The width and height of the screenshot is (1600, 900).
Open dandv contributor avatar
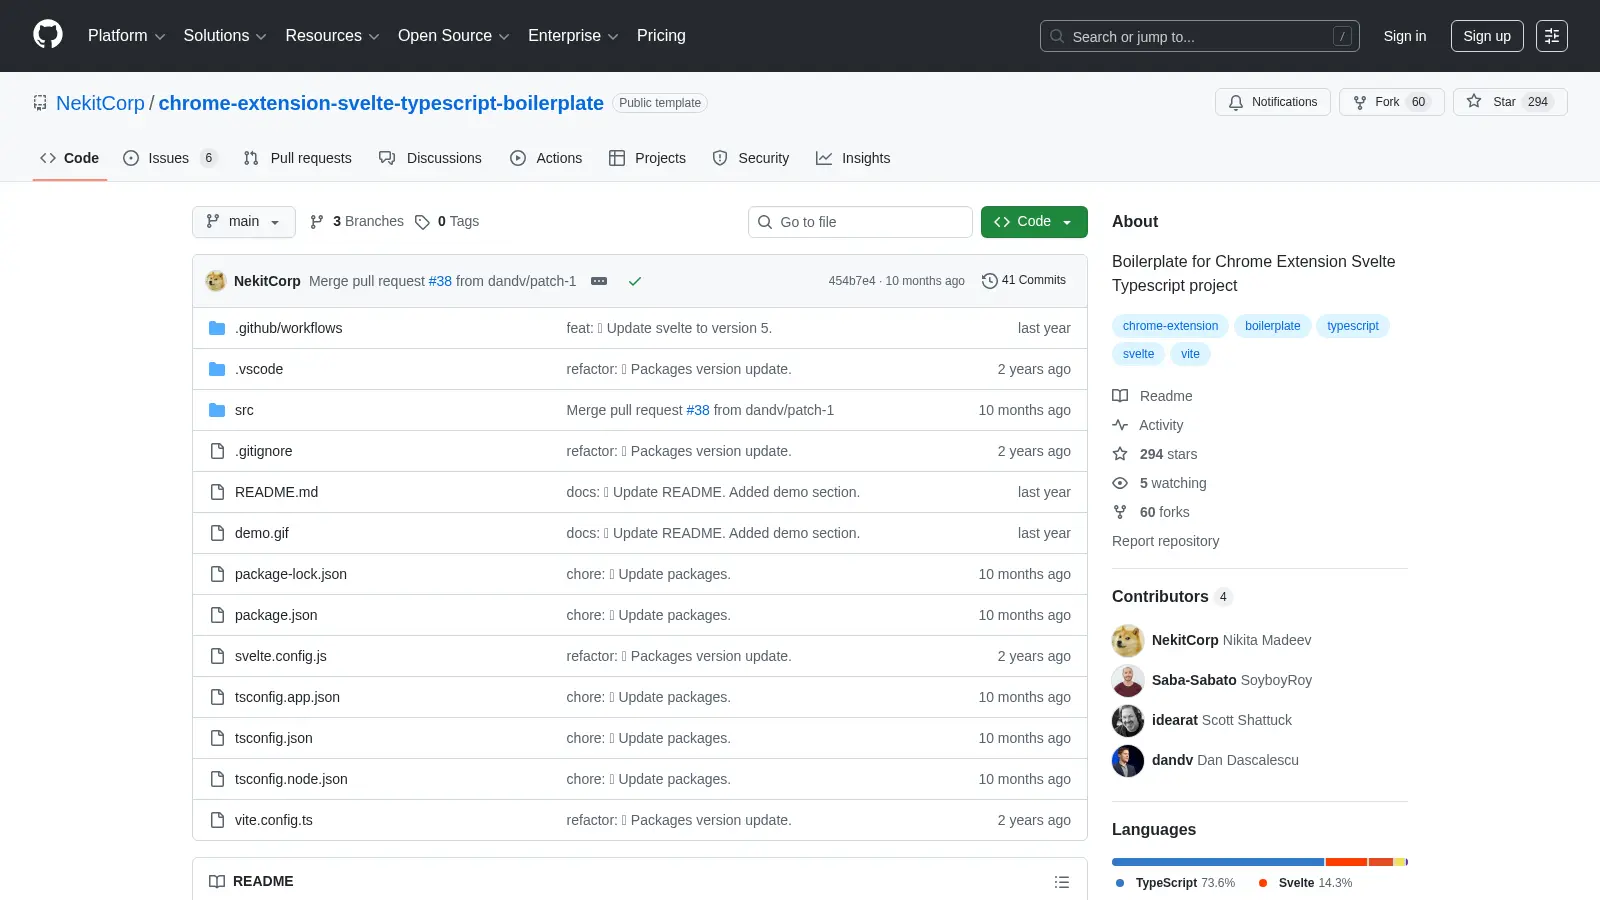click(1128, 760)
